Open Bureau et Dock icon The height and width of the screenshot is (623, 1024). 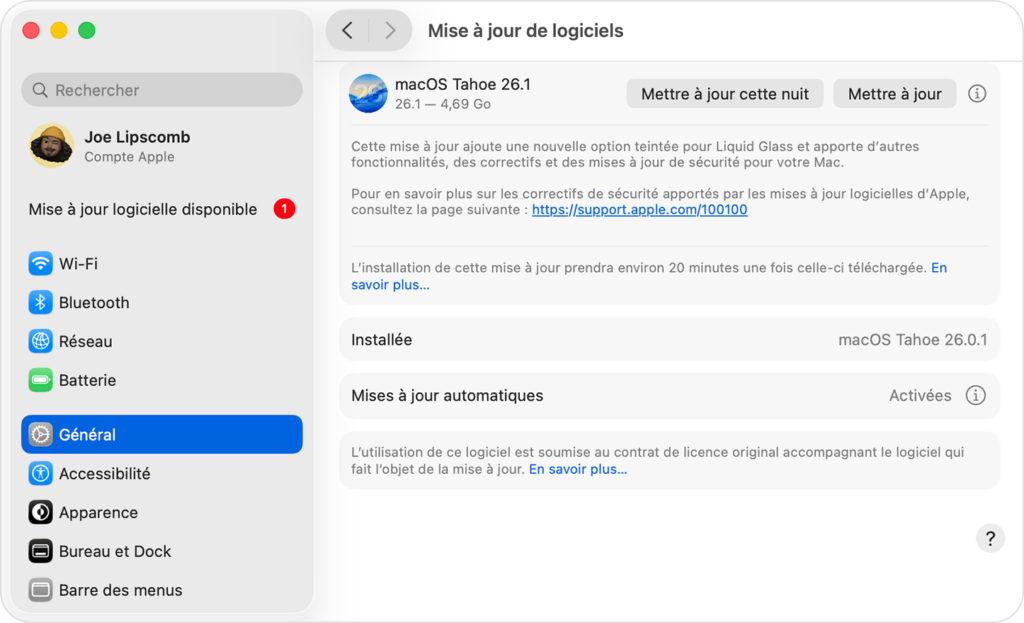click(x=40, y=552)
